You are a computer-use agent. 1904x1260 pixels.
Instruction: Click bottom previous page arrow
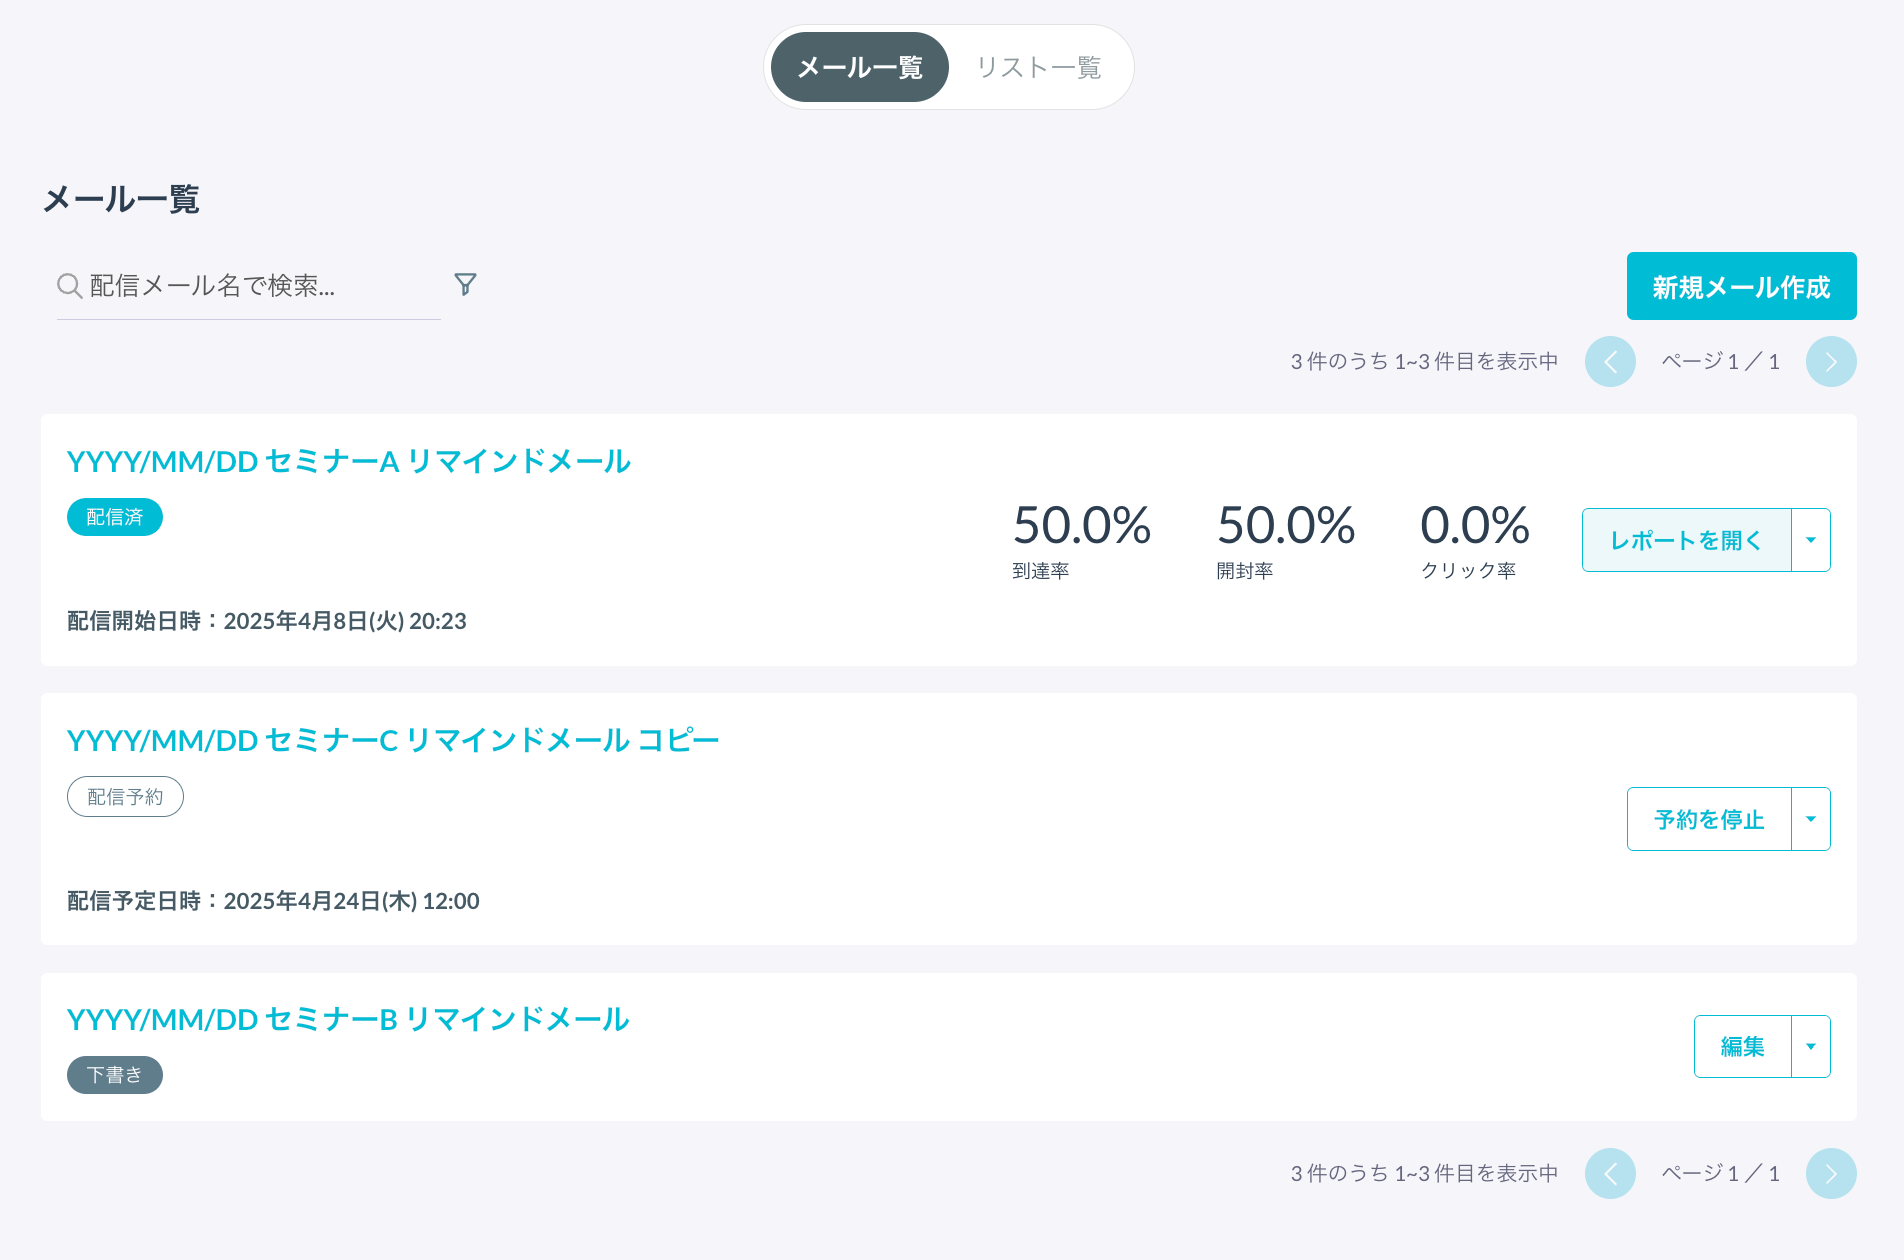coord(1610,1173)
